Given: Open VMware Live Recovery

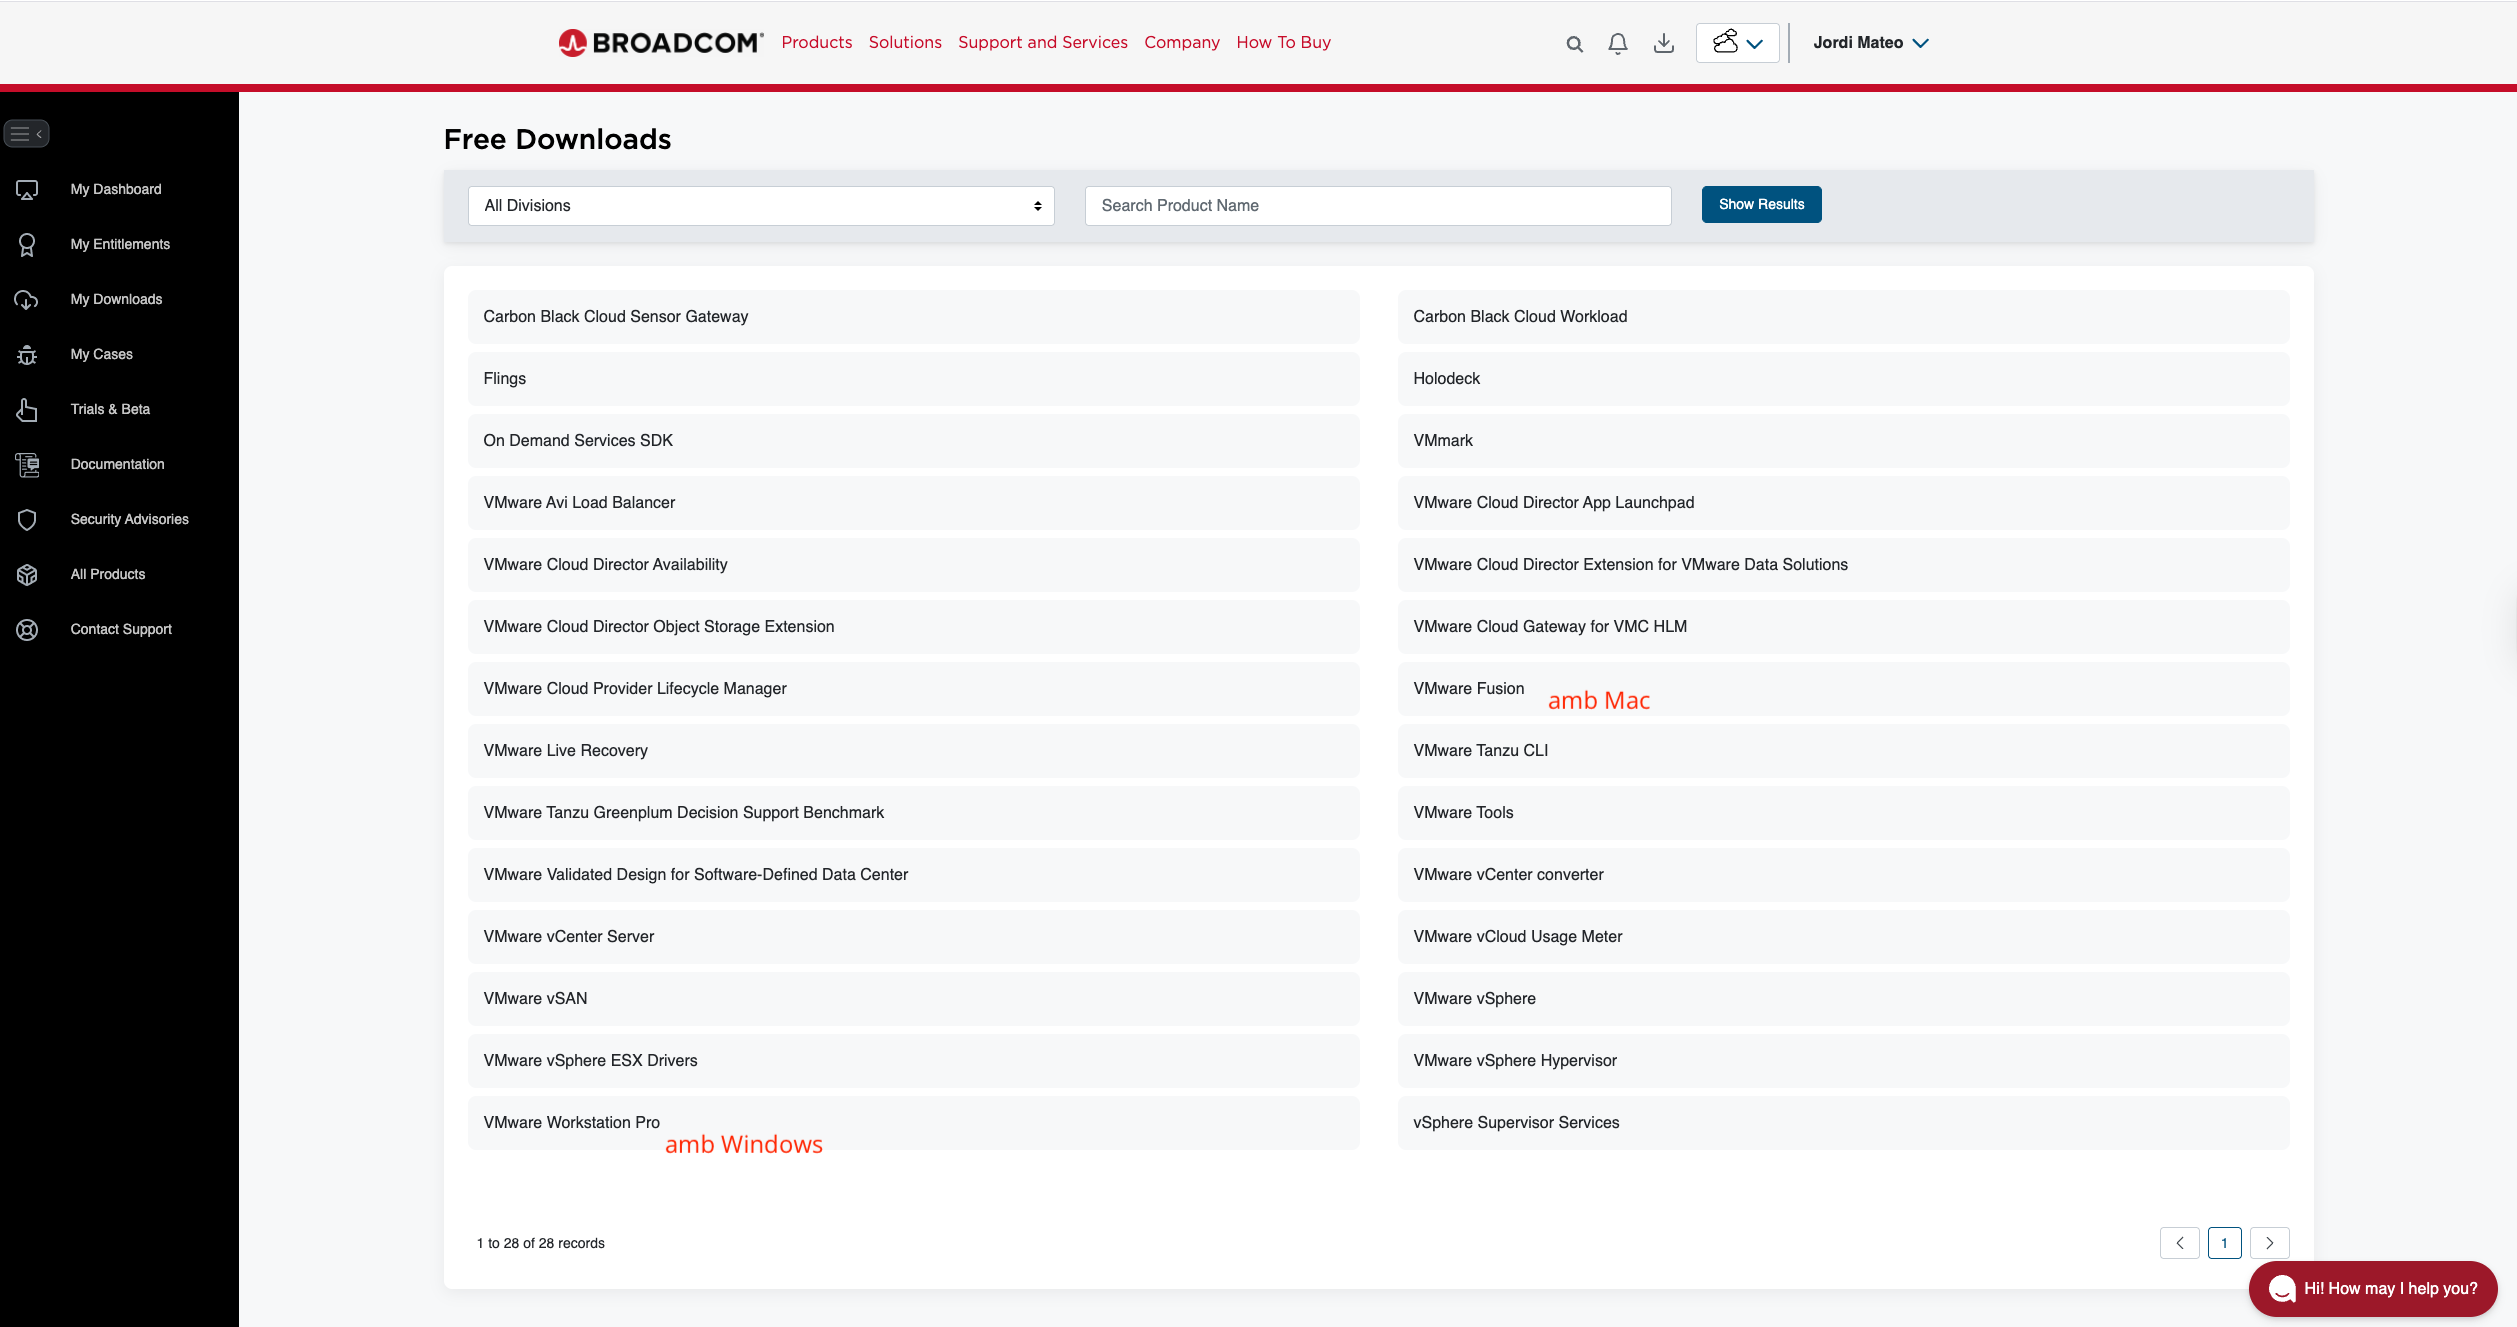Looking at the screenshot, I should (913, 751).
